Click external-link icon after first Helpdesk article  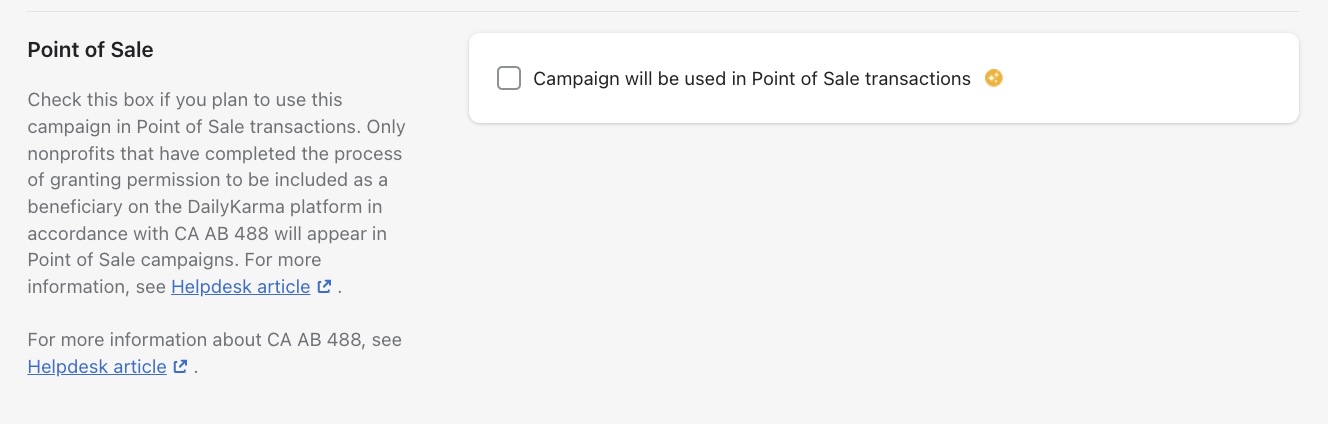pyautogui.click(x=324, y=287)
